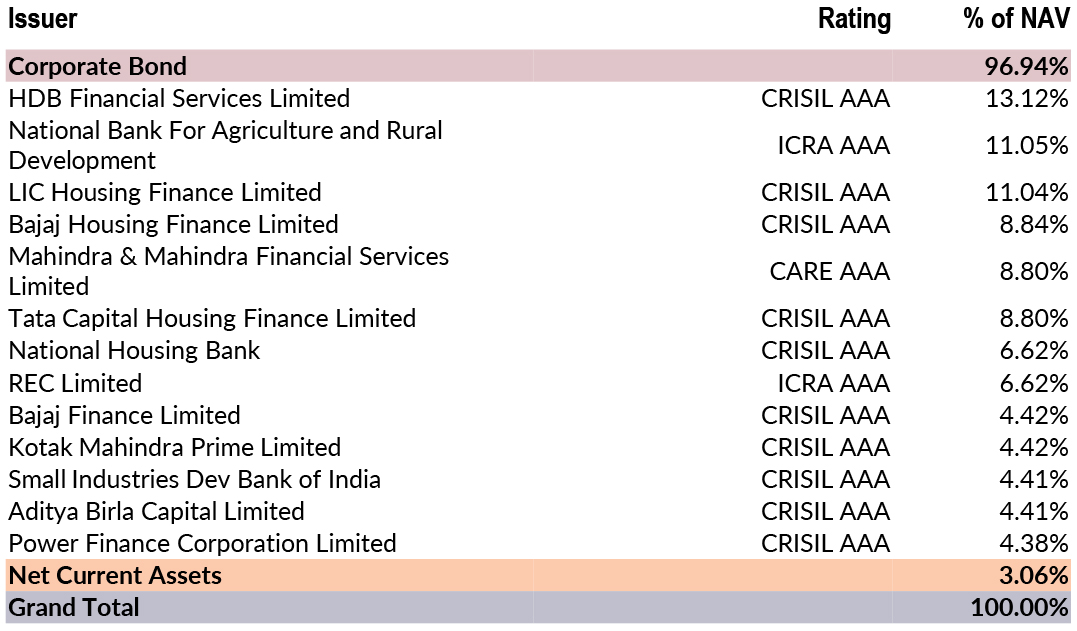The width and height of the screenshot is (1077, 631).
Task: Click Small Industries Dev Bank of India
Action: (x=194, y=479)
